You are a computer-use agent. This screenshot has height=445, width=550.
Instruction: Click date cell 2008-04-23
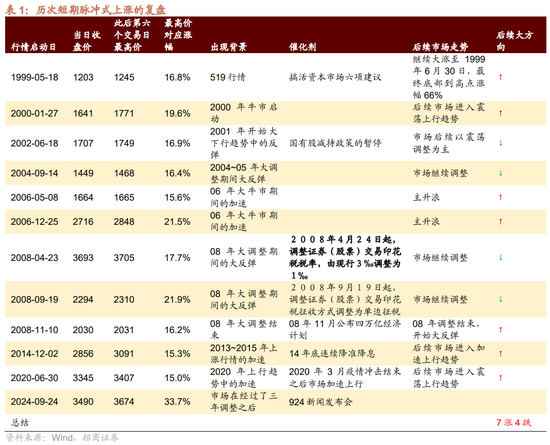34,257
